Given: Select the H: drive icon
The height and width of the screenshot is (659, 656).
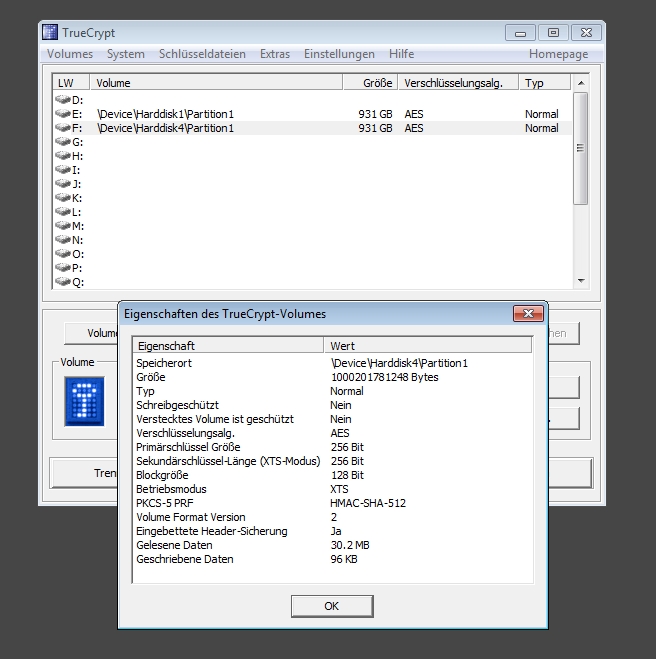Looking at the screenshot, I should 63,156.
